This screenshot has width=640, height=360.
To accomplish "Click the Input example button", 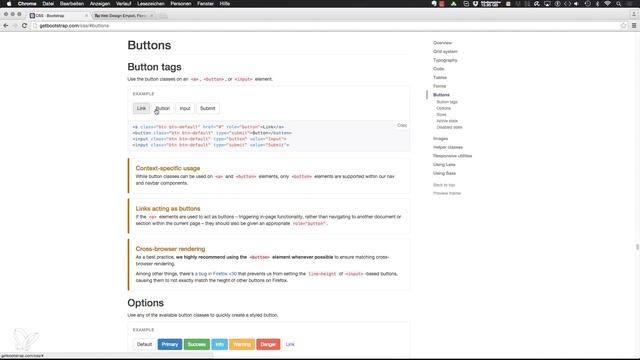I will [185, 108].
